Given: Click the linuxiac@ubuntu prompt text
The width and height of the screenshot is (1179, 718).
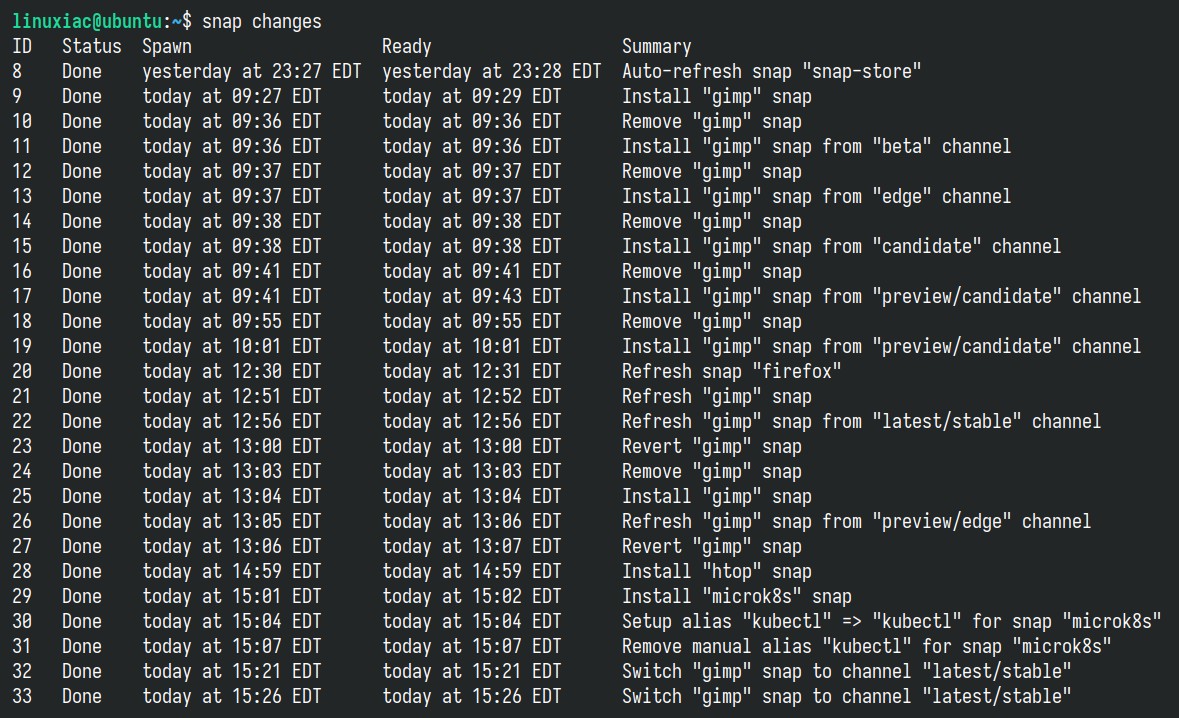Looking at the screenshot, I should pos(87,22).
